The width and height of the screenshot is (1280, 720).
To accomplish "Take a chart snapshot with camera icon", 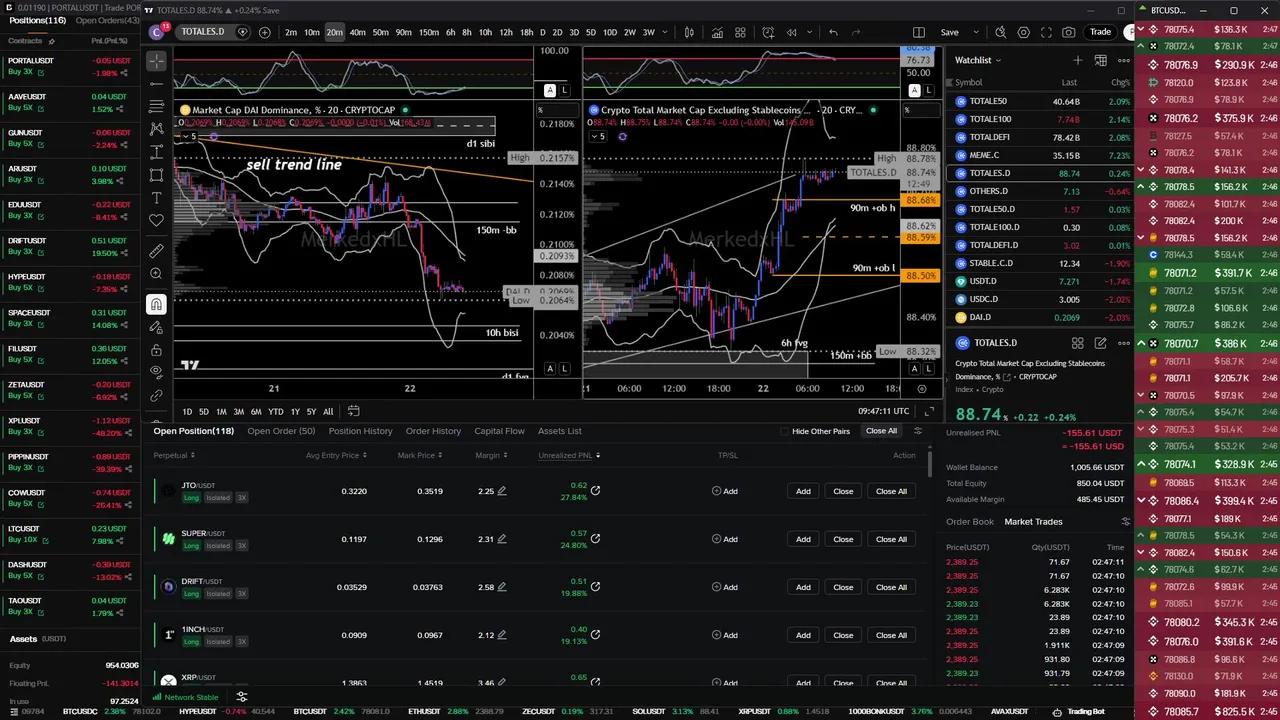I will pos(1069,32).
